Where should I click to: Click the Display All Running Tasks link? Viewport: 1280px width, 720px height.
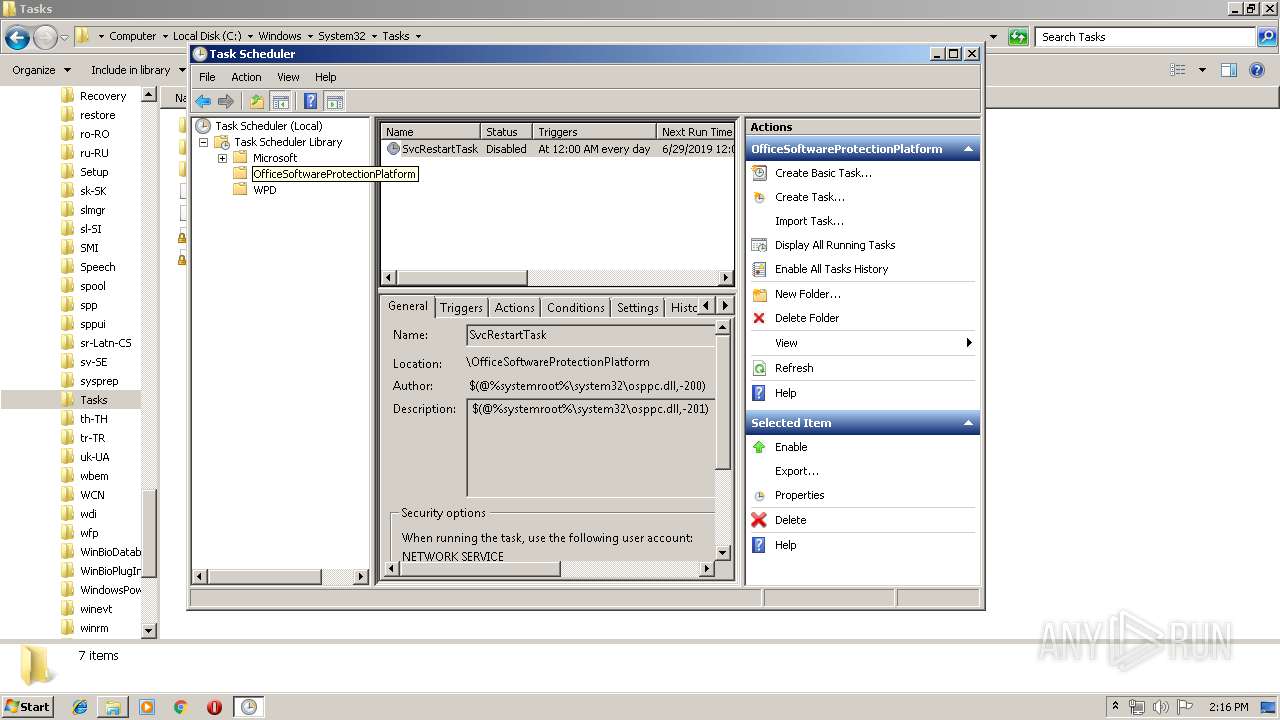click(835, 245)
